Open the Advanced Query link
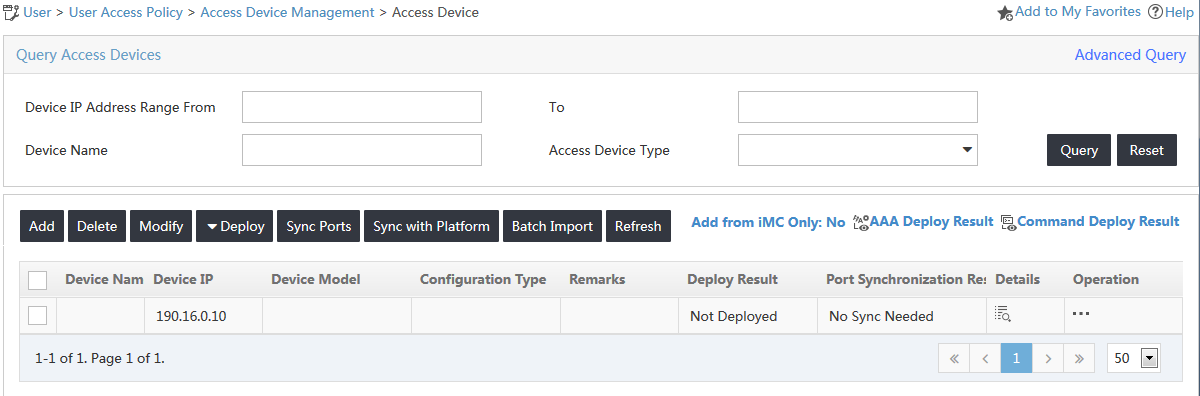 (1130, 55)
